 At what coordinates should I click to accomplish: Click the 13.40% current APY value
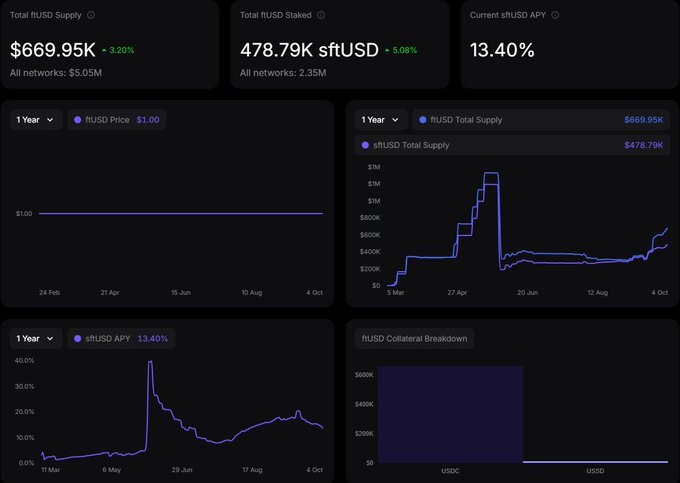click(502, 50)
